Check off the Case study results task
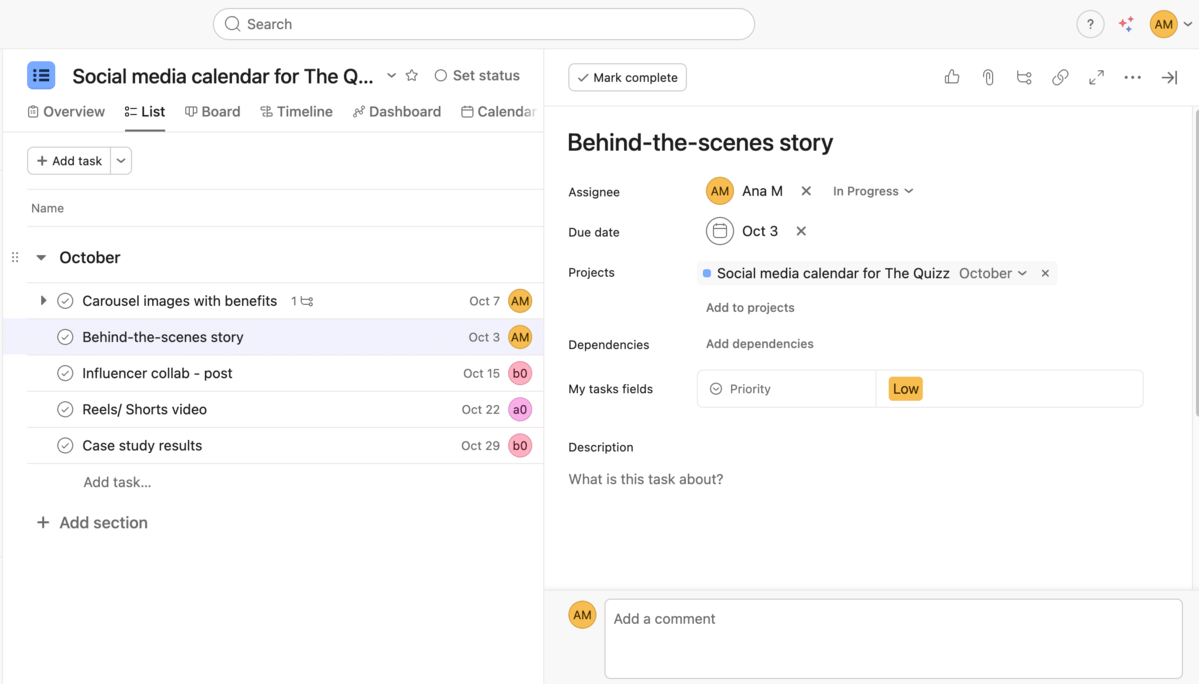Image resolution: width=1199 pixels, height=684 pixels. pos(64,445)
